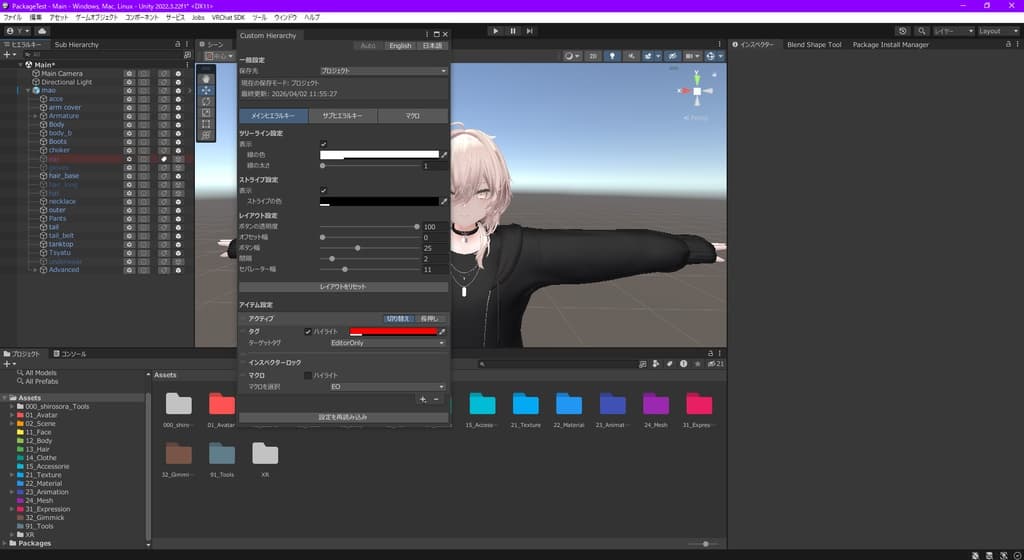
Task: Toggle the tag highlight checkbox
Action: (308, 332)
